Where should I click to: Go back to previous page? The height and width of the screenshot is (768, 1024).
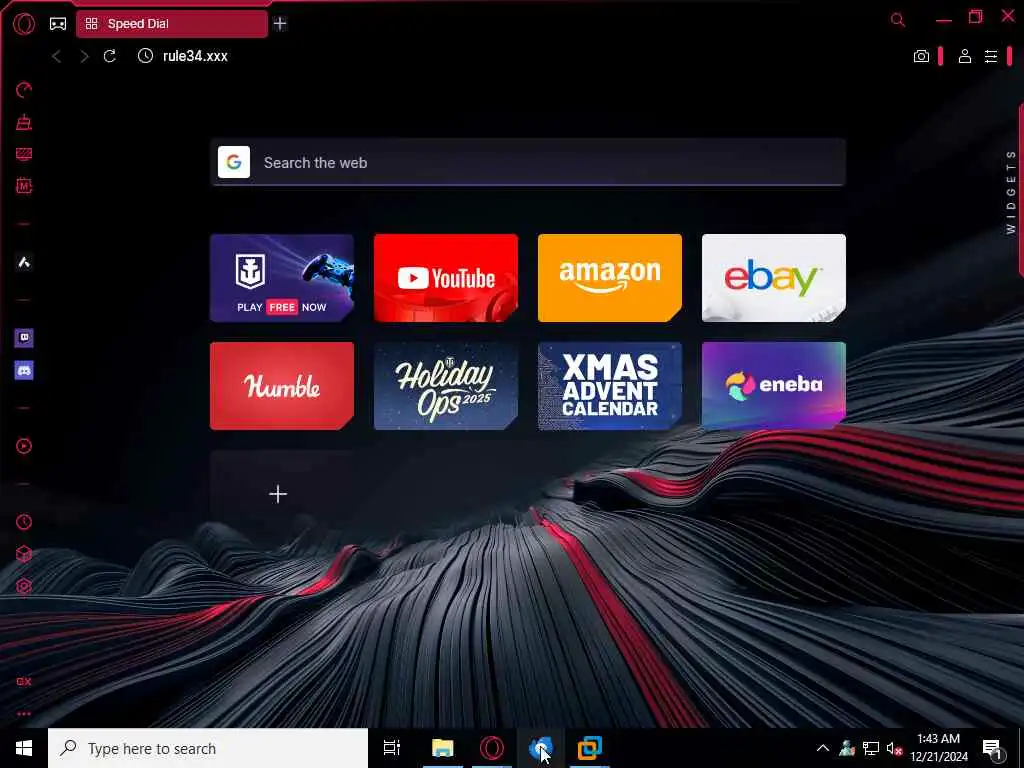[x=57, y=57]
